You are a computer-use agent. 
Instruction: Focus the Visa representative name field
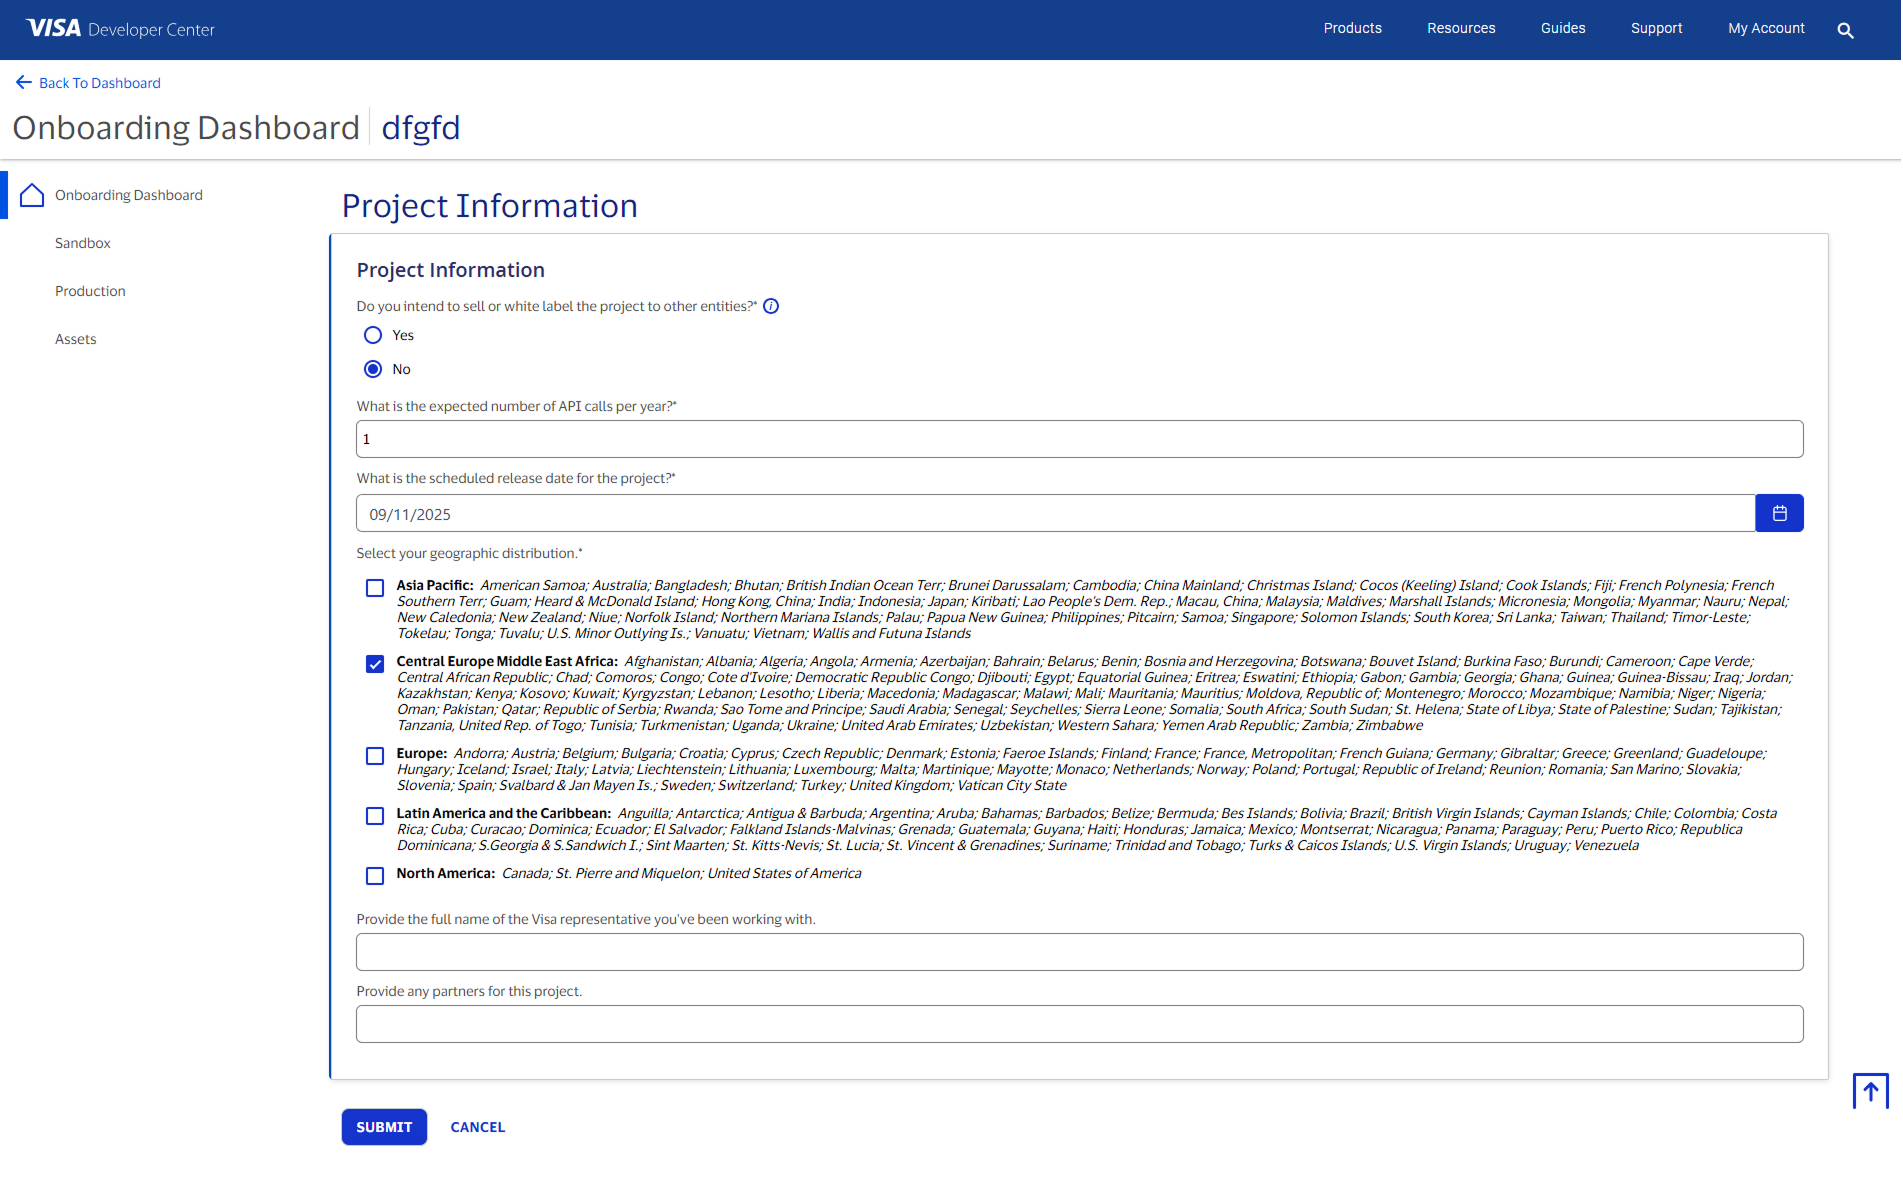[1079, 952]
